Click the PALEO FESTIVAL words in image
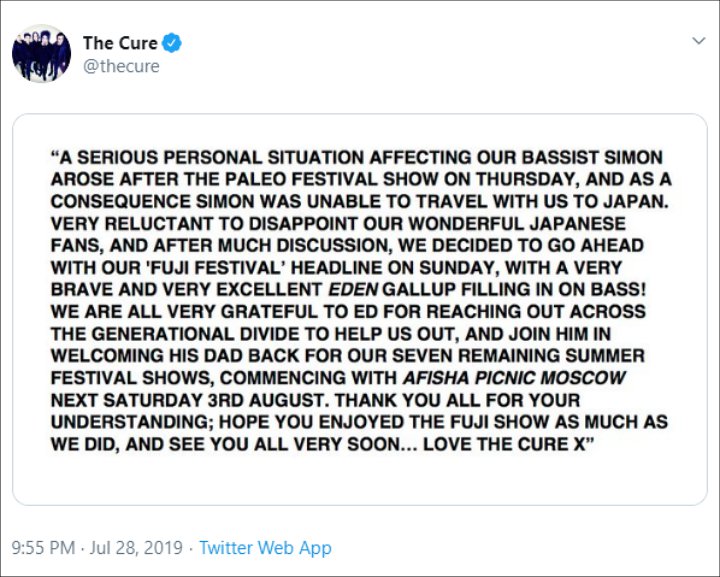 click(x=293, y=179)
